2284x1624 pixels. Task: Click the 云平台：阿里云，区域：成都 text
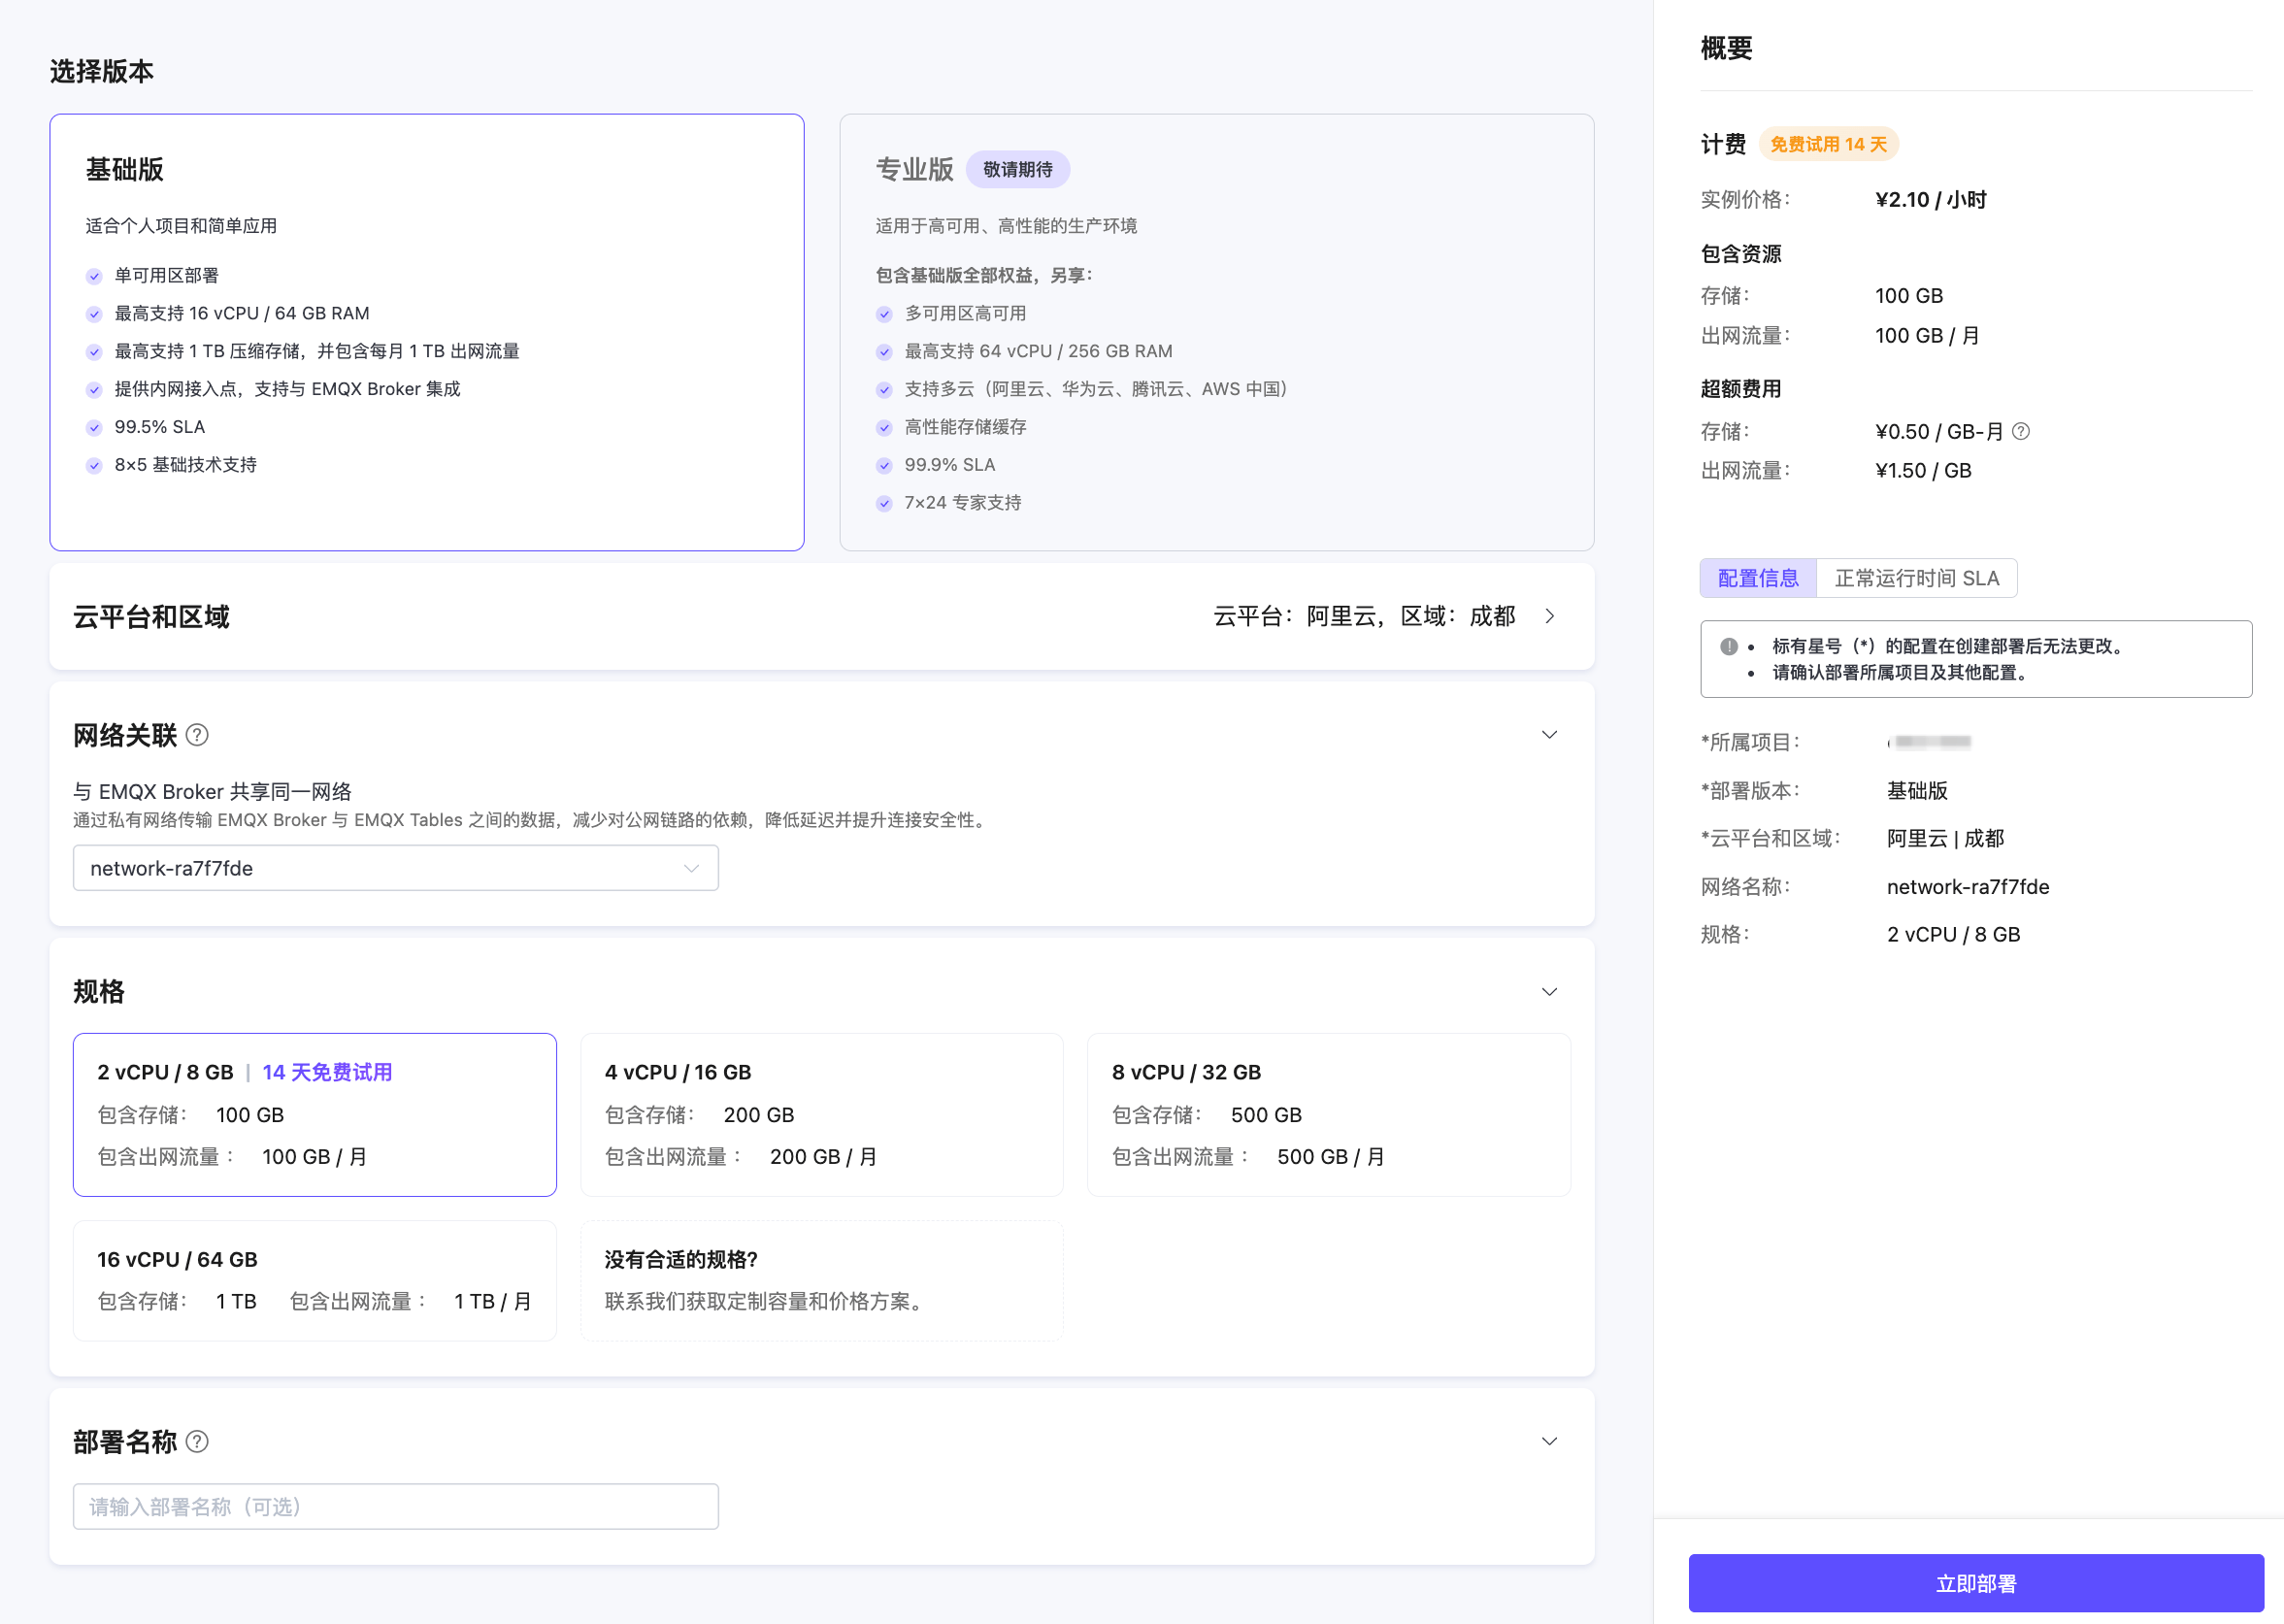pyautogui.click(x=1364, y=616)
